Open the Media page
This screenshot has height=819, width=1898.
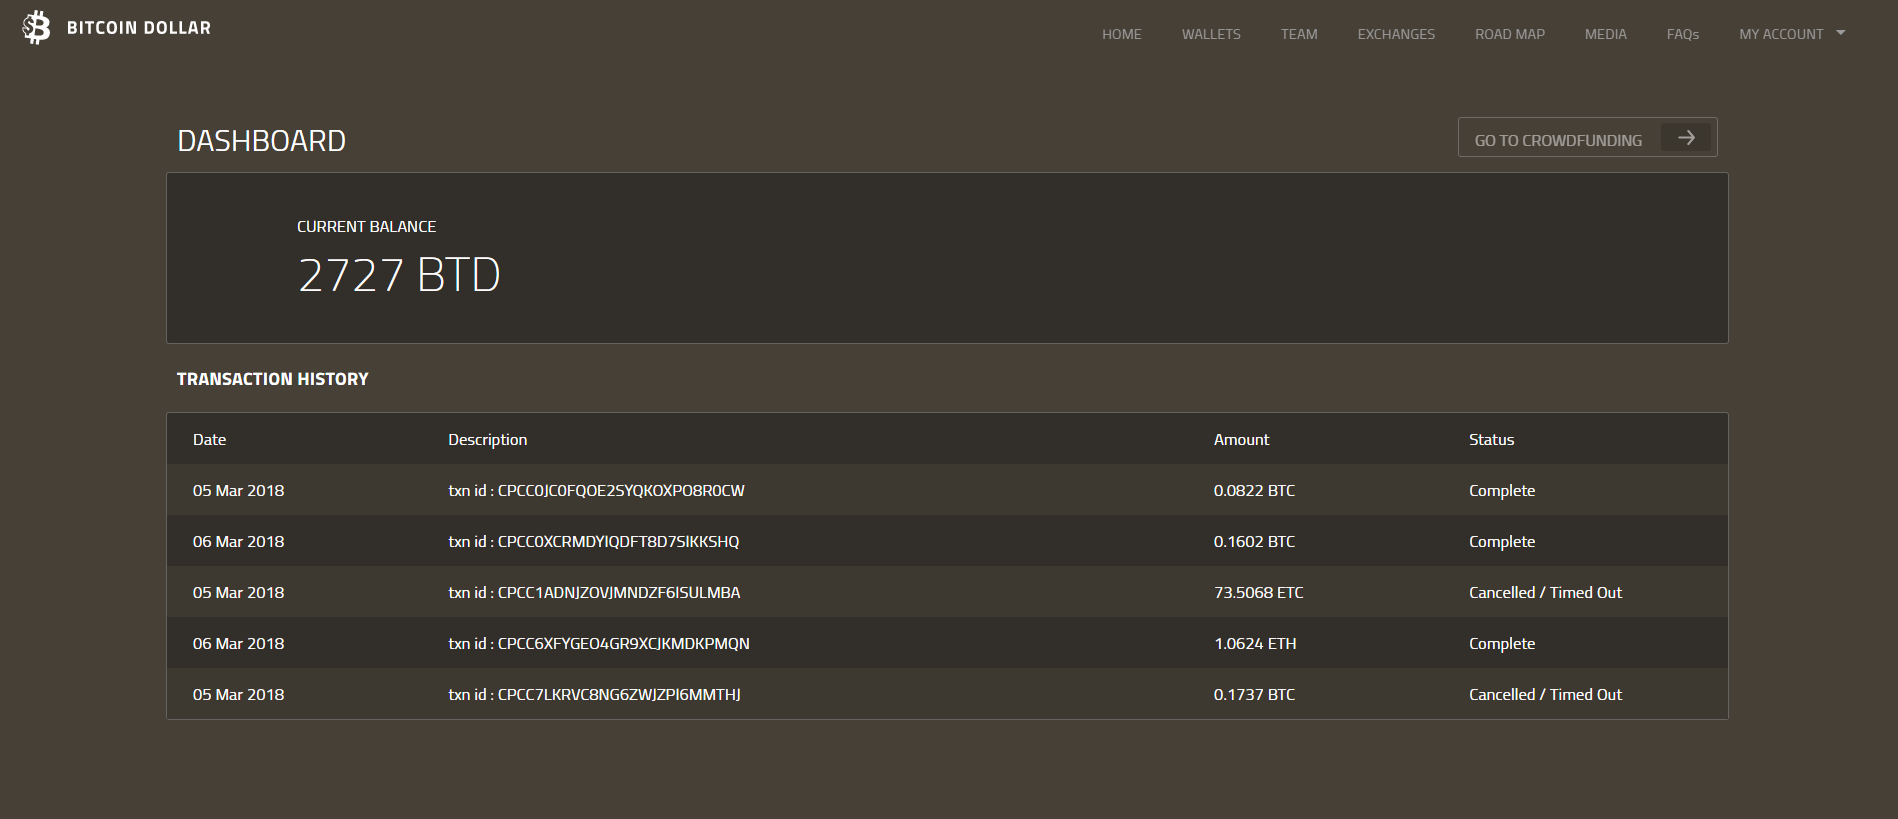(1606, 34)
